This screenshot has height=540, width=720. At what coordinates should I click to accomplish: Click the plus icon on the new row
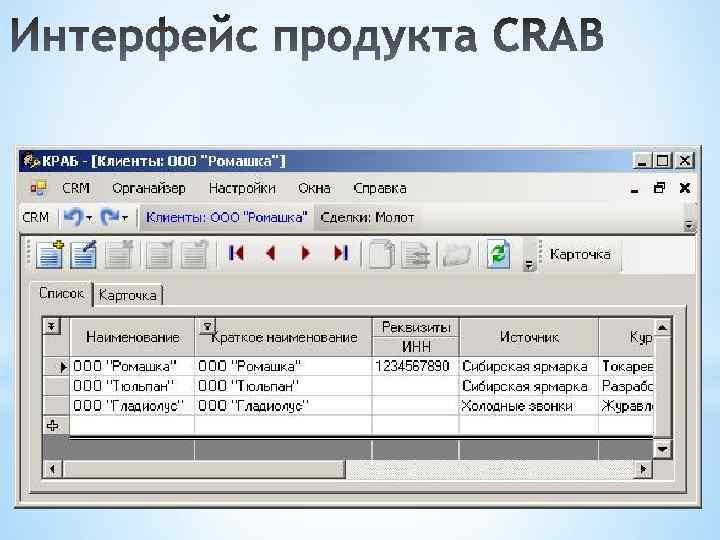coord(53,426)
